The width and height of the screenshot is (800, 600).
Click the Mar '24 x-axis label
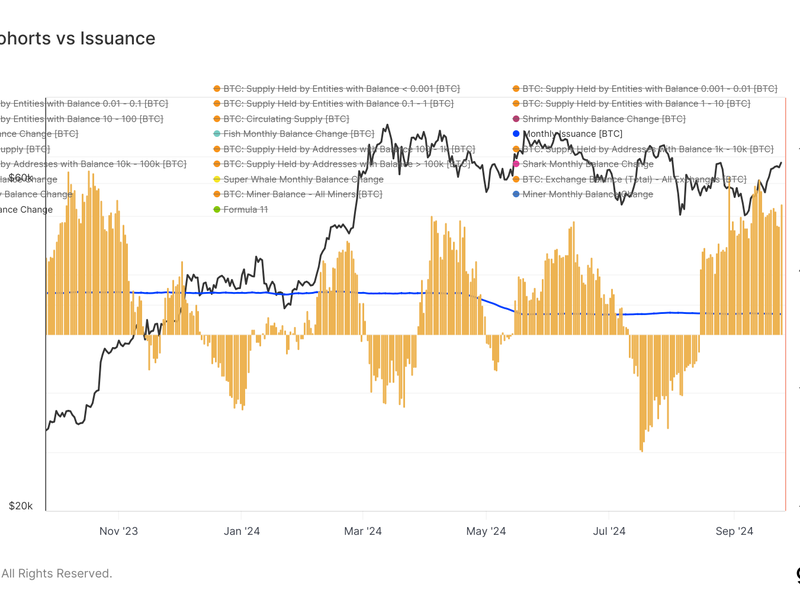coord(363,531)
